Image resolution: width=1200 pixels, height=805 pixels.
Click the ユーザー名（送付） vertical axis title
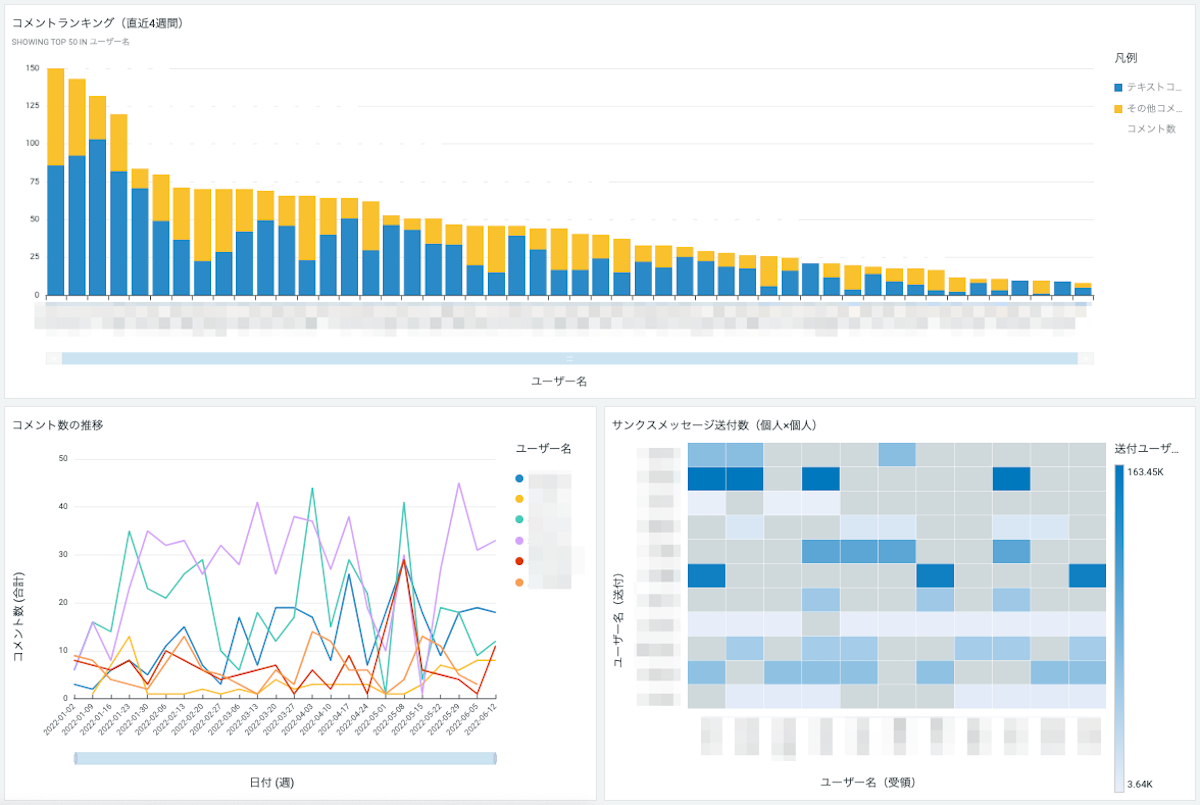pyautogui.click(x=619, y=620)
